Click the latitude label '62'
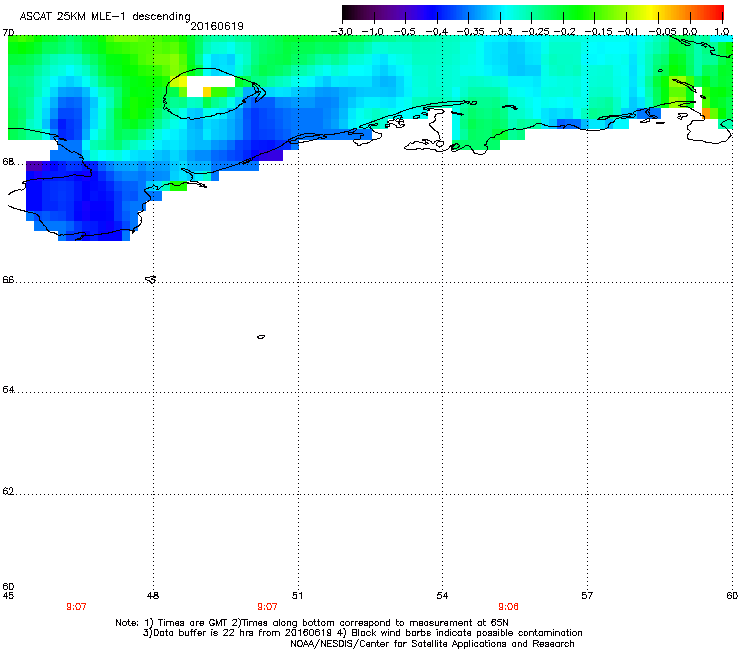Screen dimensions: 740x650 8,491
